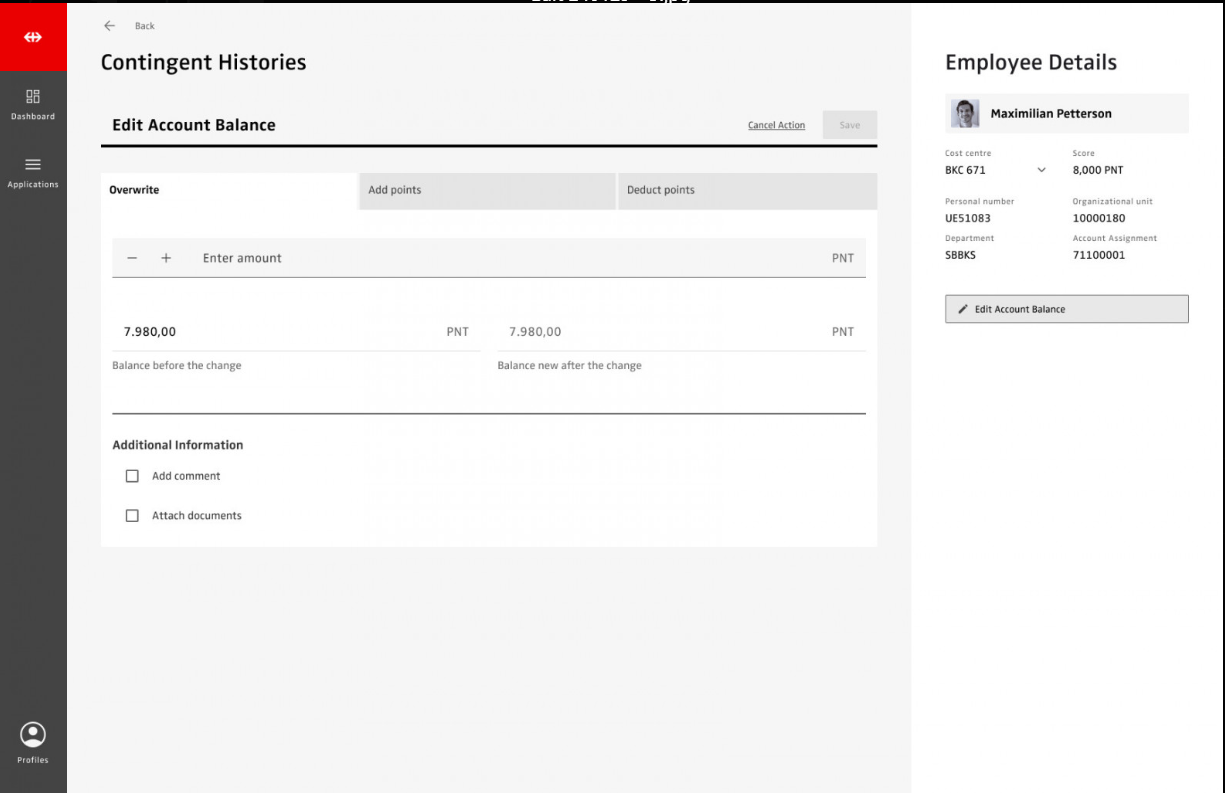Click the Enter amount input field
The height and width of the screenshot is (793, 1225).
tap(500, 258)
